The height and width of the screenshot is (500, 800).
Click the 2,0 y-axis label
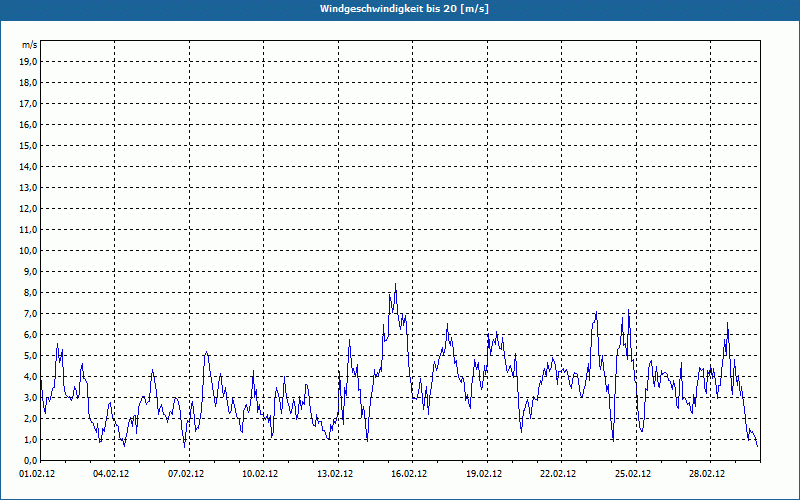coord(30,418)
